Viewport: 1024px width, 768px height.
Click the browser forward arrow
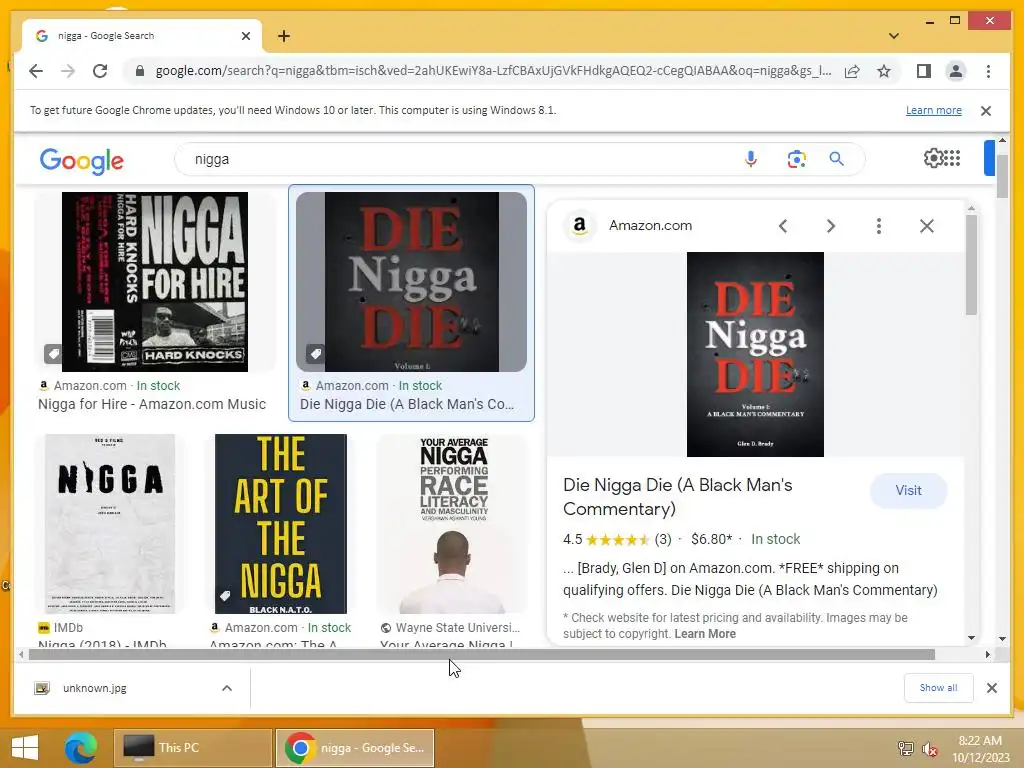(x=68, y=71)
